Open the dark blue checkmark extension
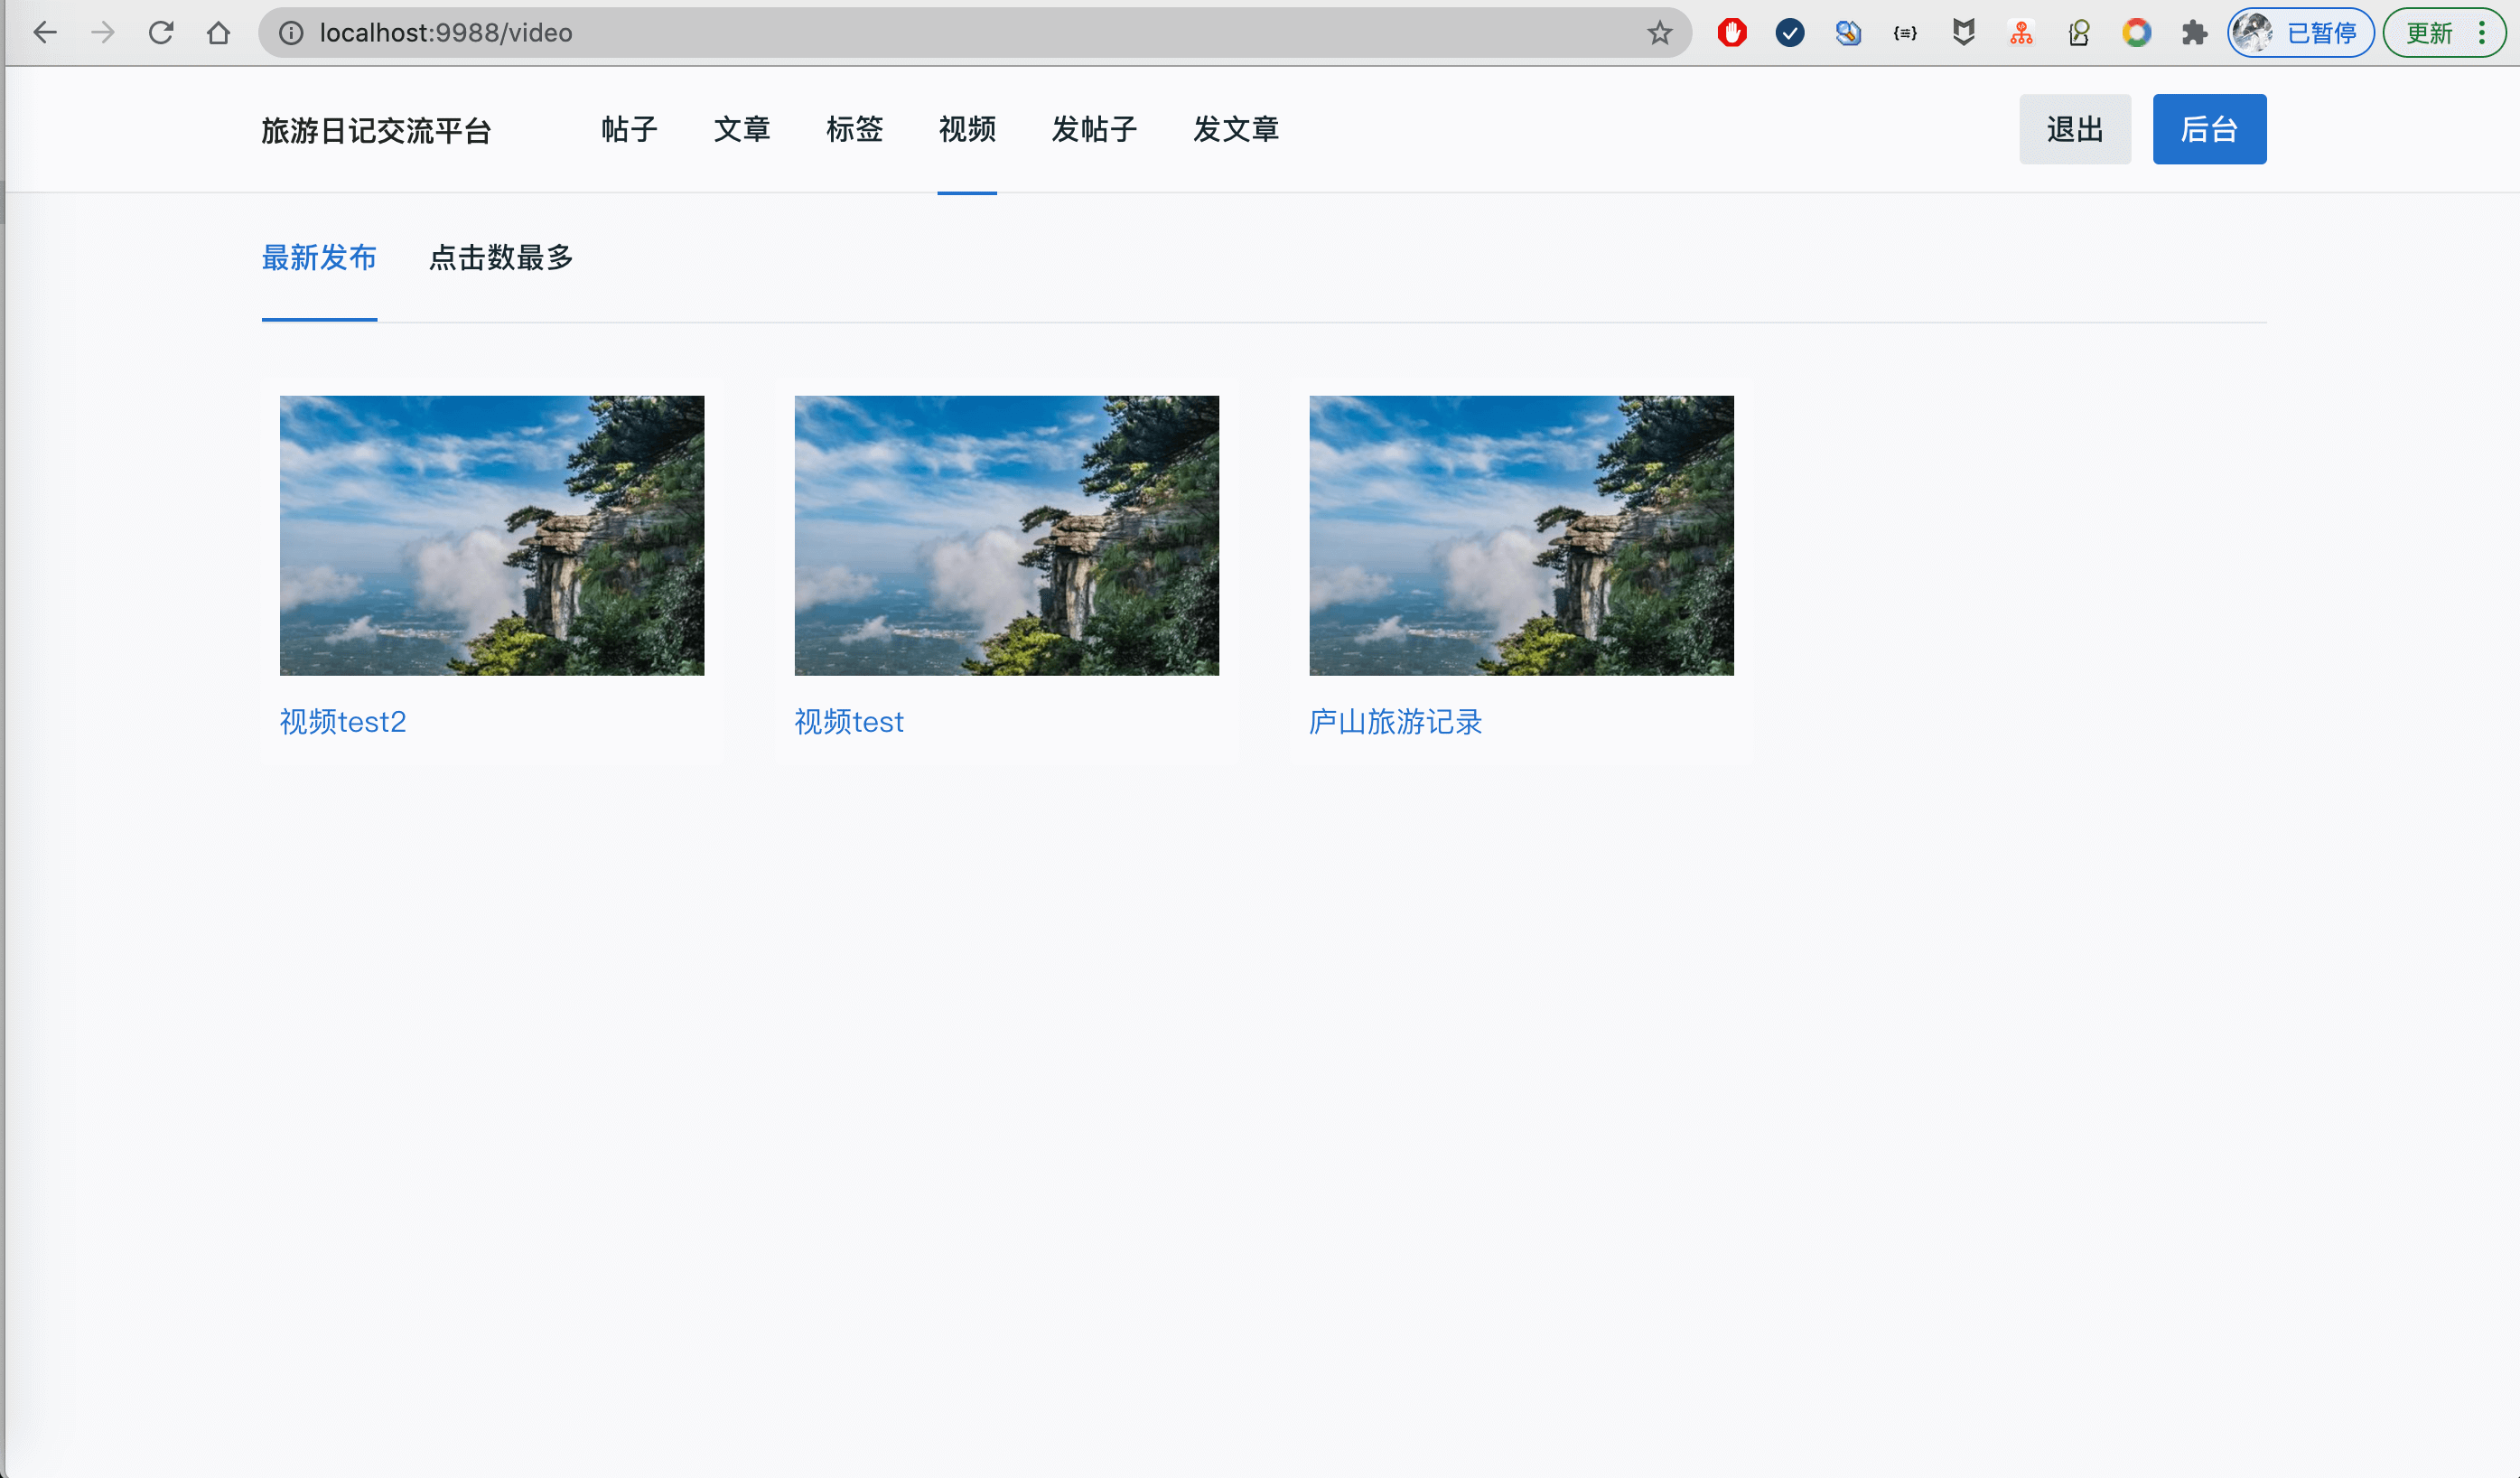The width and height of the screenshot is (2520, 1478). coord(1790,33)
